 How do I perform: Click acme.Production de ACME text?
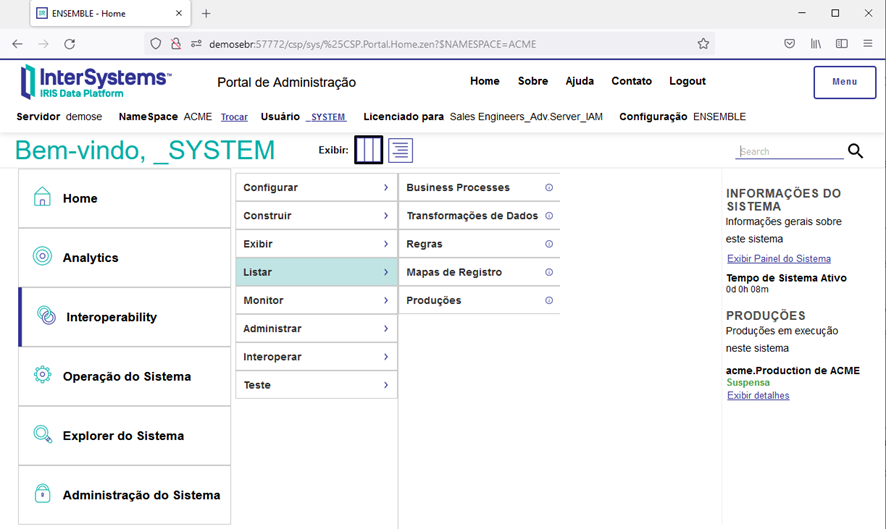click(793, 371)
